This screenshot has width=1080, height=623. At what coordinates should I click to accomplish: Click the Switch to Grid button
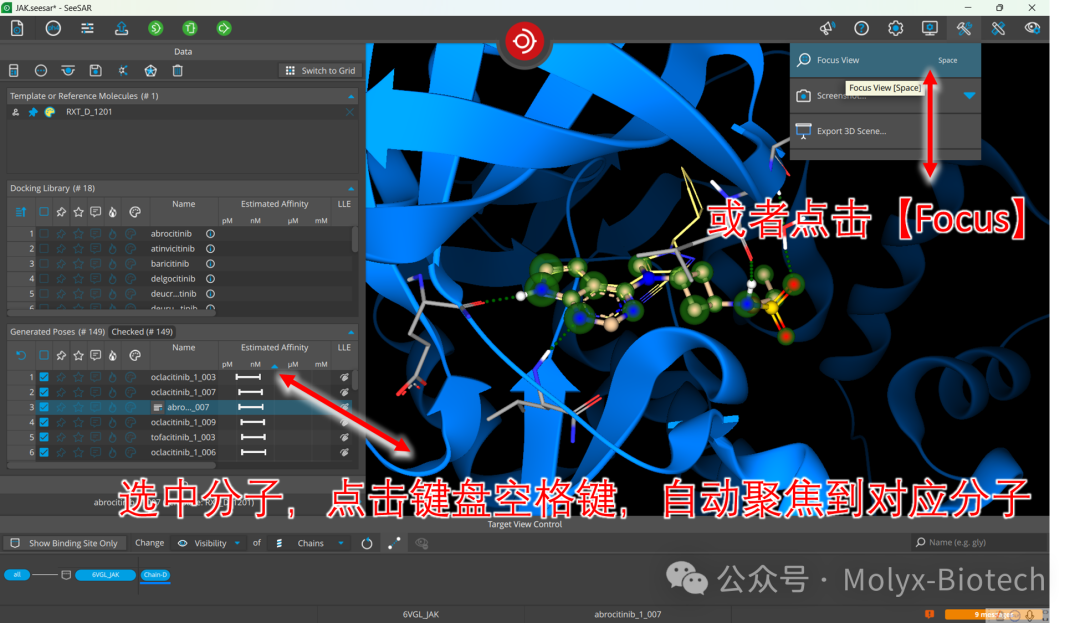pos(320,70)
